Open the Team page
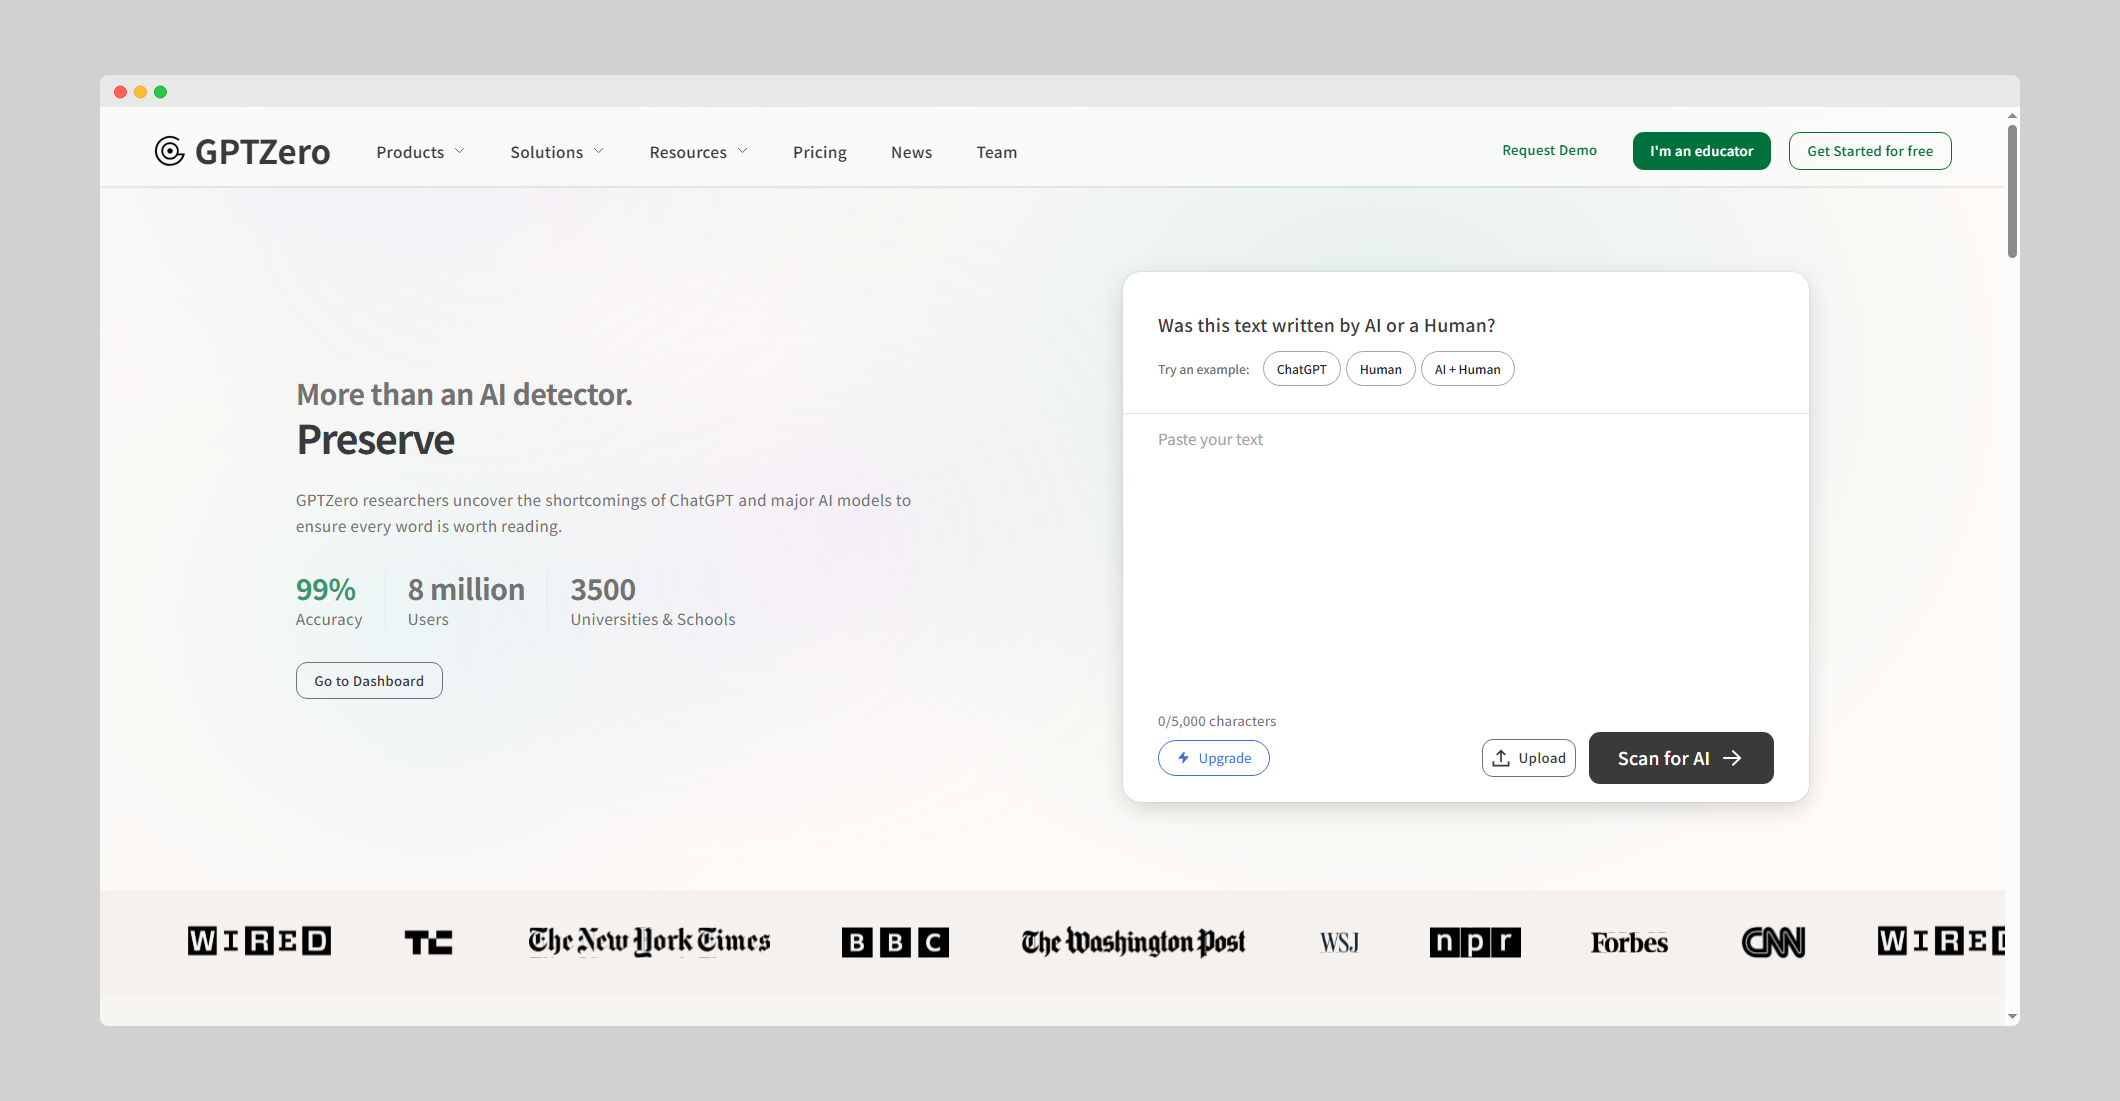The height and width of the screenshot is (1101, 2120). 997,152
